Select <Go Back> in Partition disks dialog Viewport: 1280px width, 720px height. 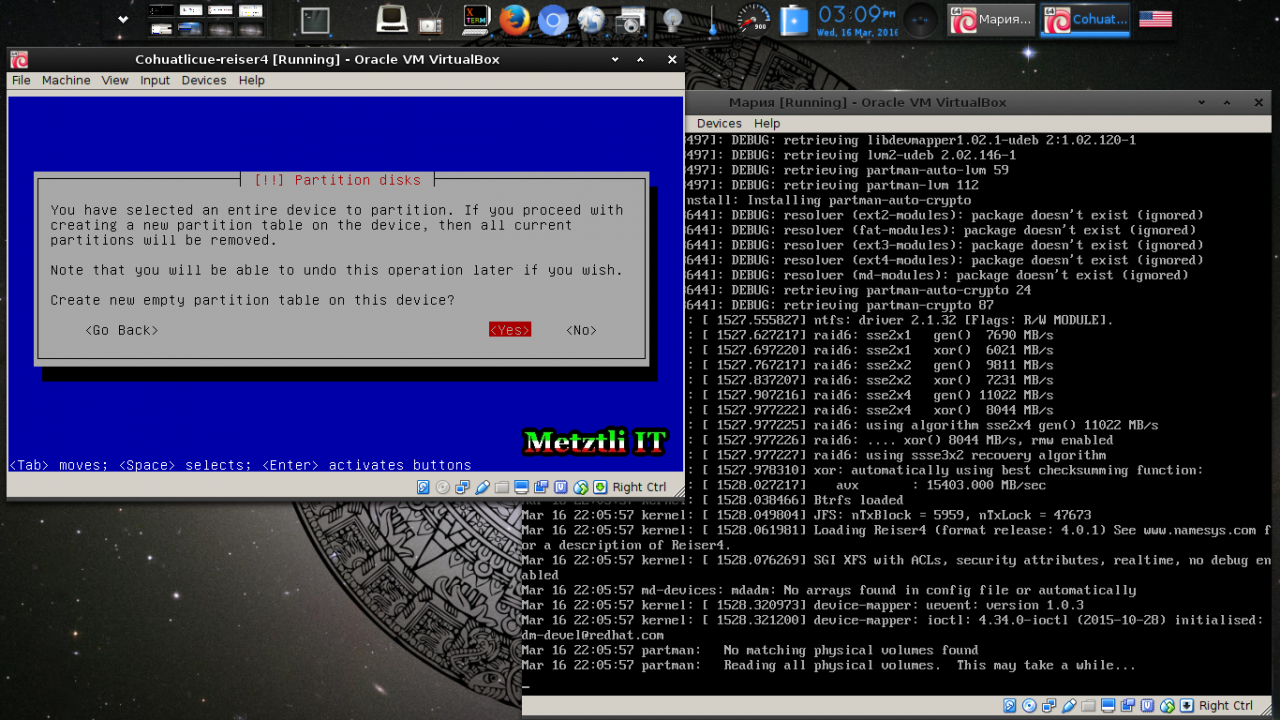[122, 330]
